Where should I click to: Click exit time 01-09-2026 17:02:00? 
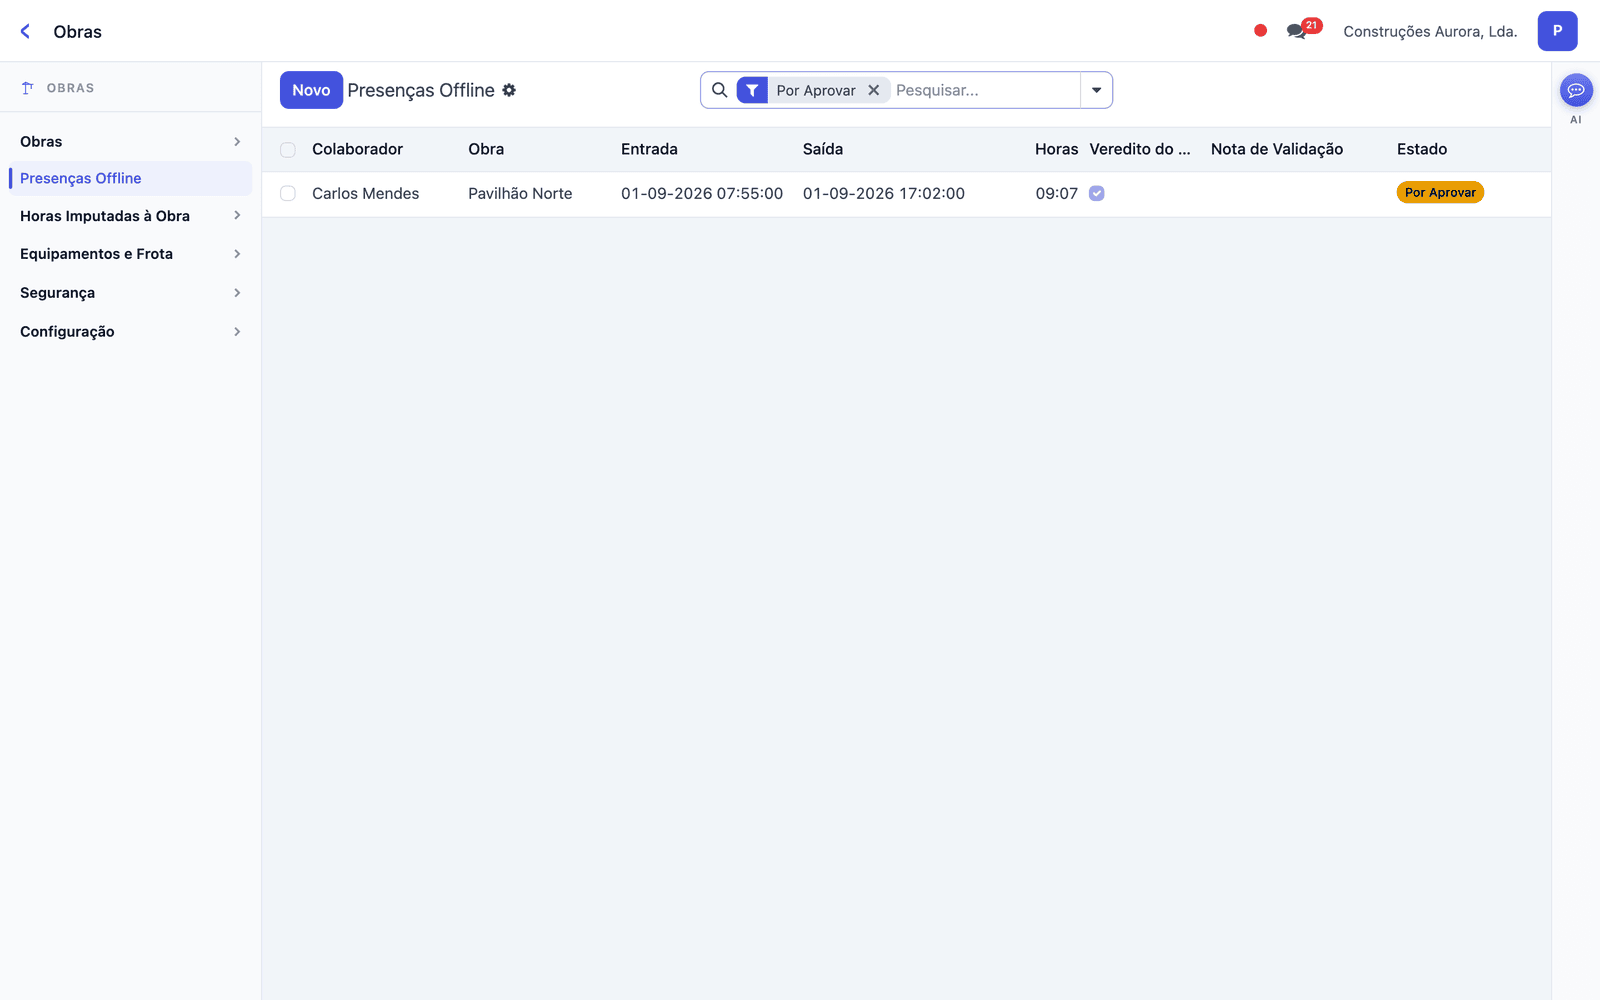[884, 194]
